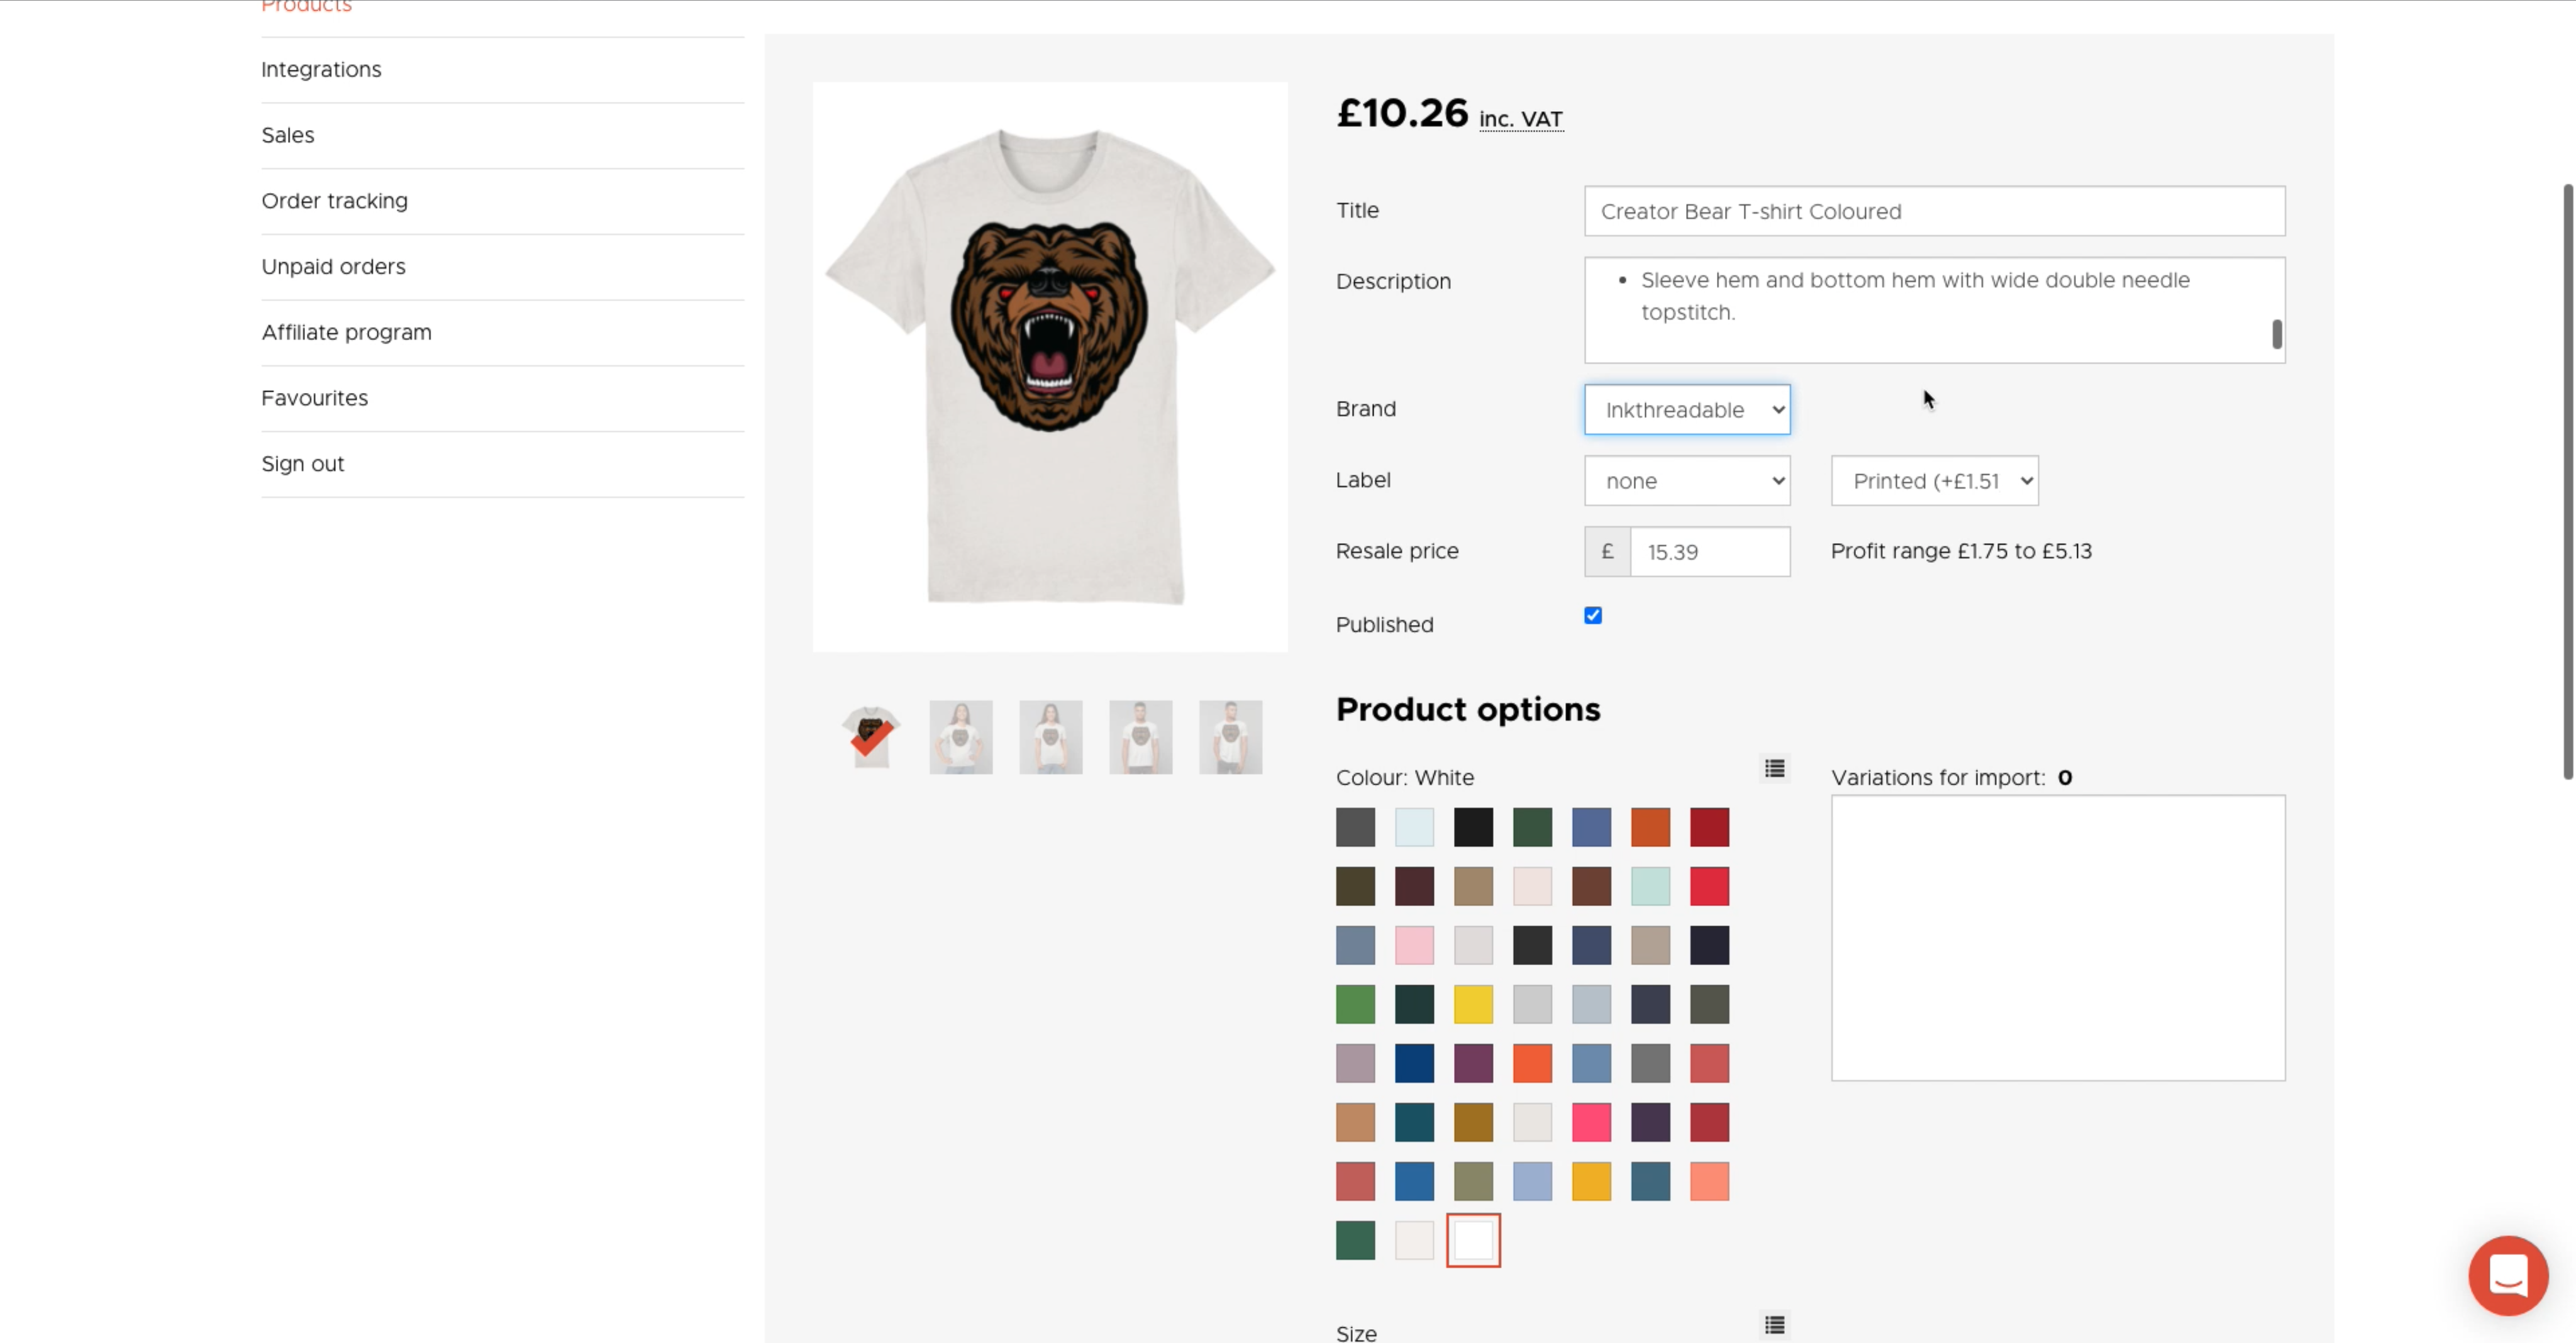Choose the white colour swatch
The image size is (2576, 1343).
point(1473,1240)
